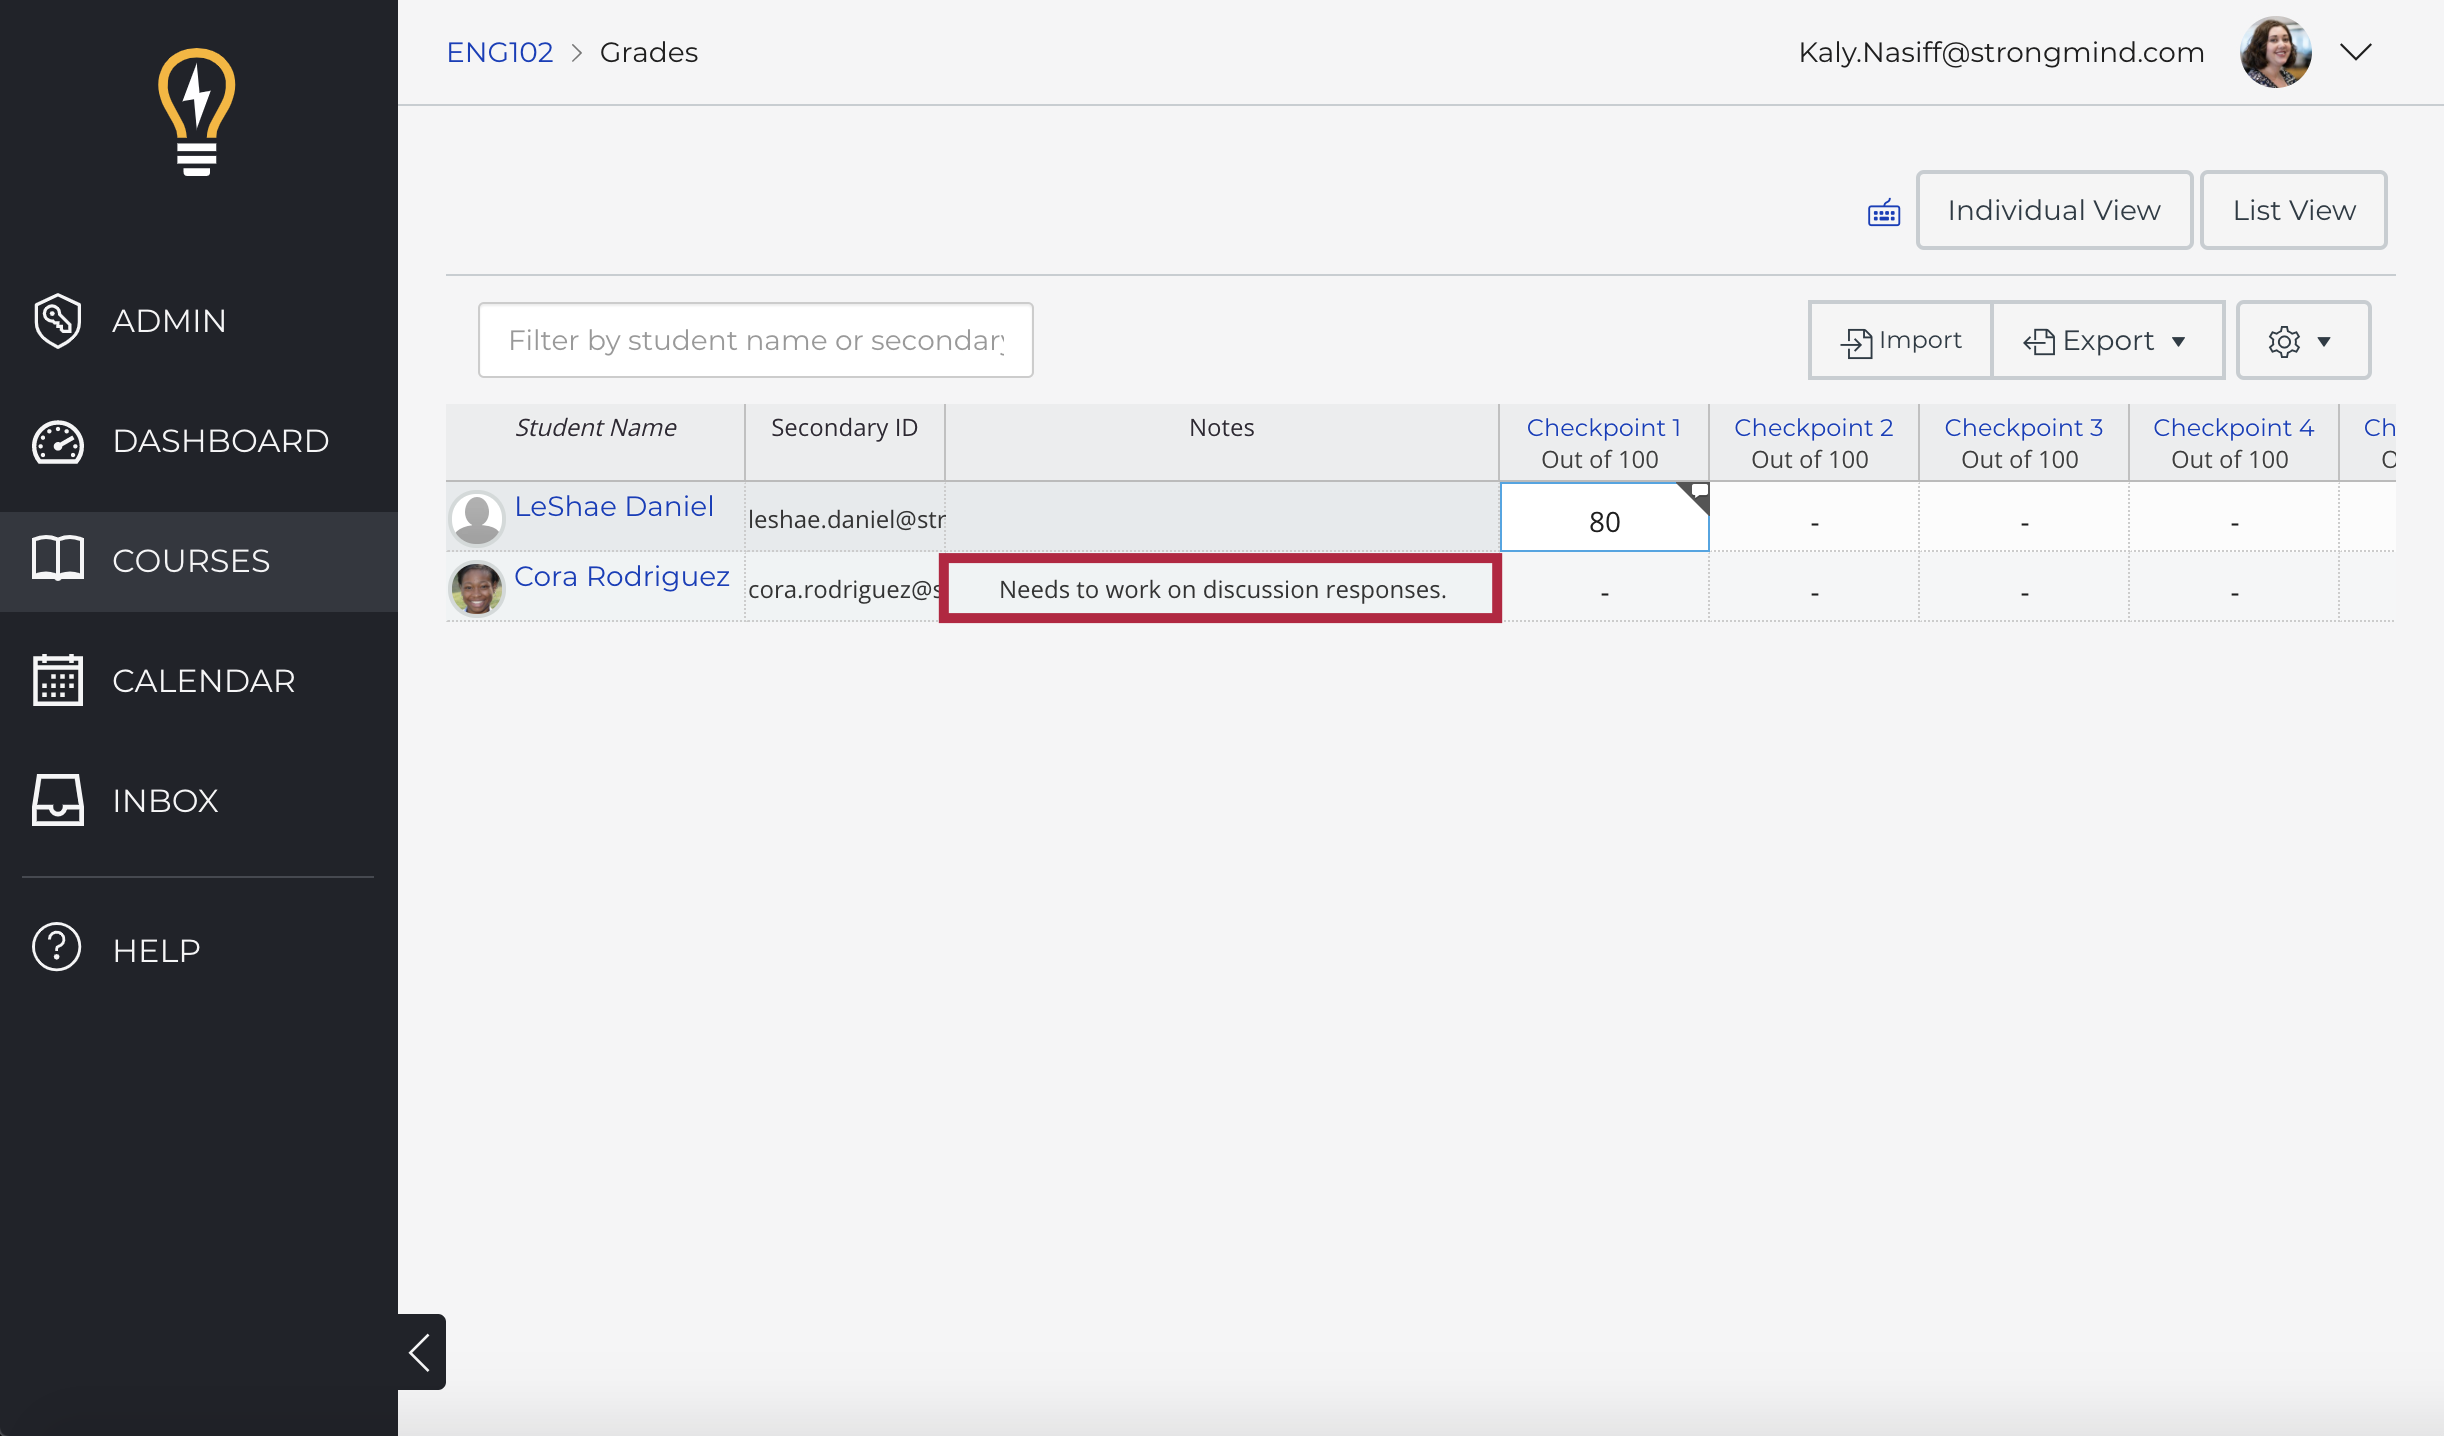The height and width of the screenshot is (1436, 2444).
Task: Open Help question mark icon
Action: pos(57,948)
